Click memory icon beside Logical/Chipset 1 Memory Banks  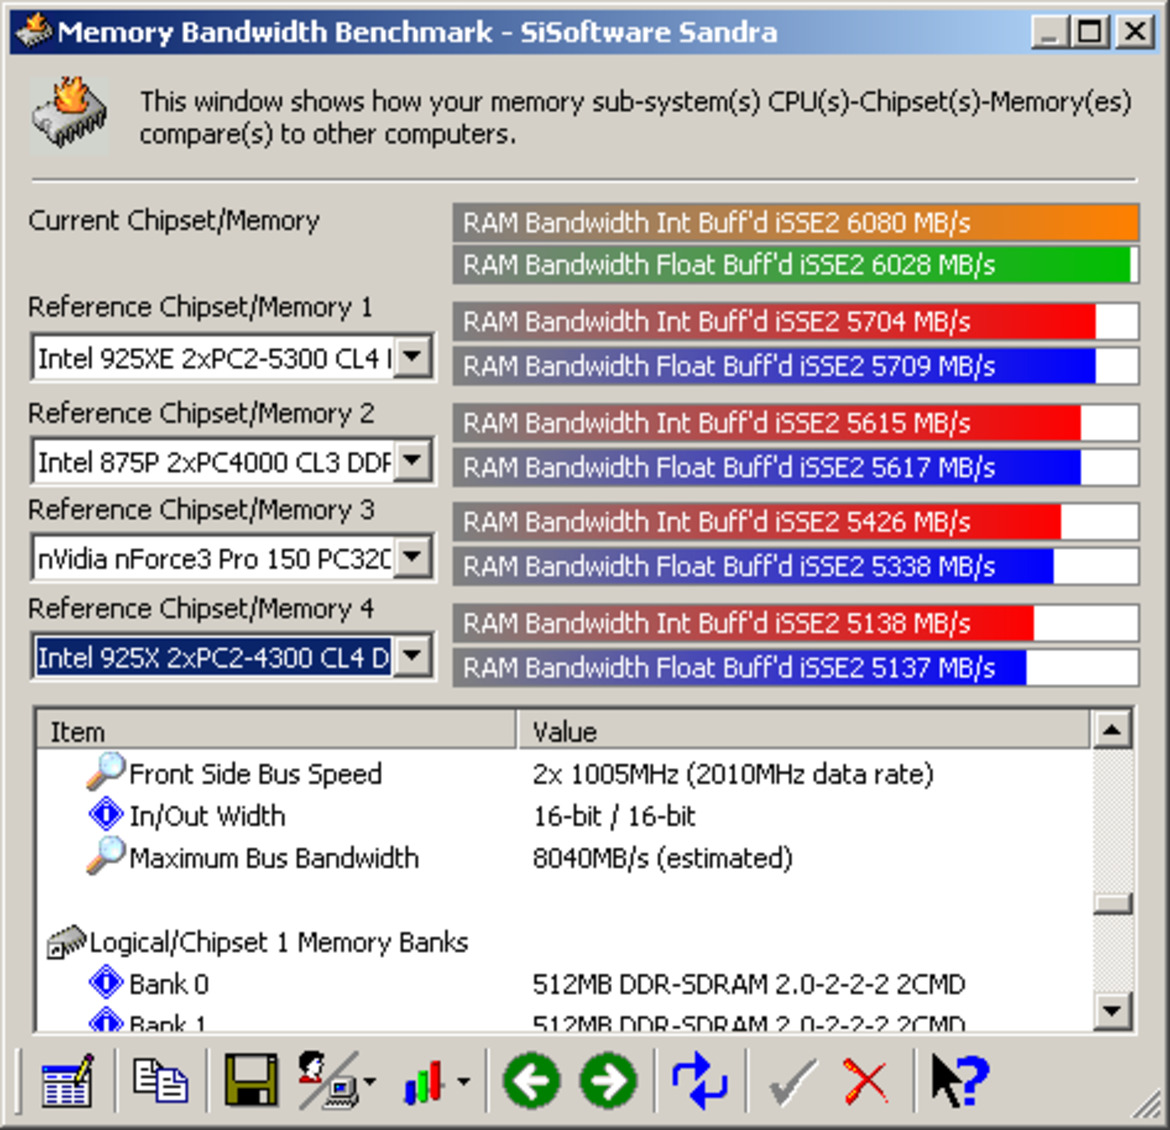click(66, 942)
